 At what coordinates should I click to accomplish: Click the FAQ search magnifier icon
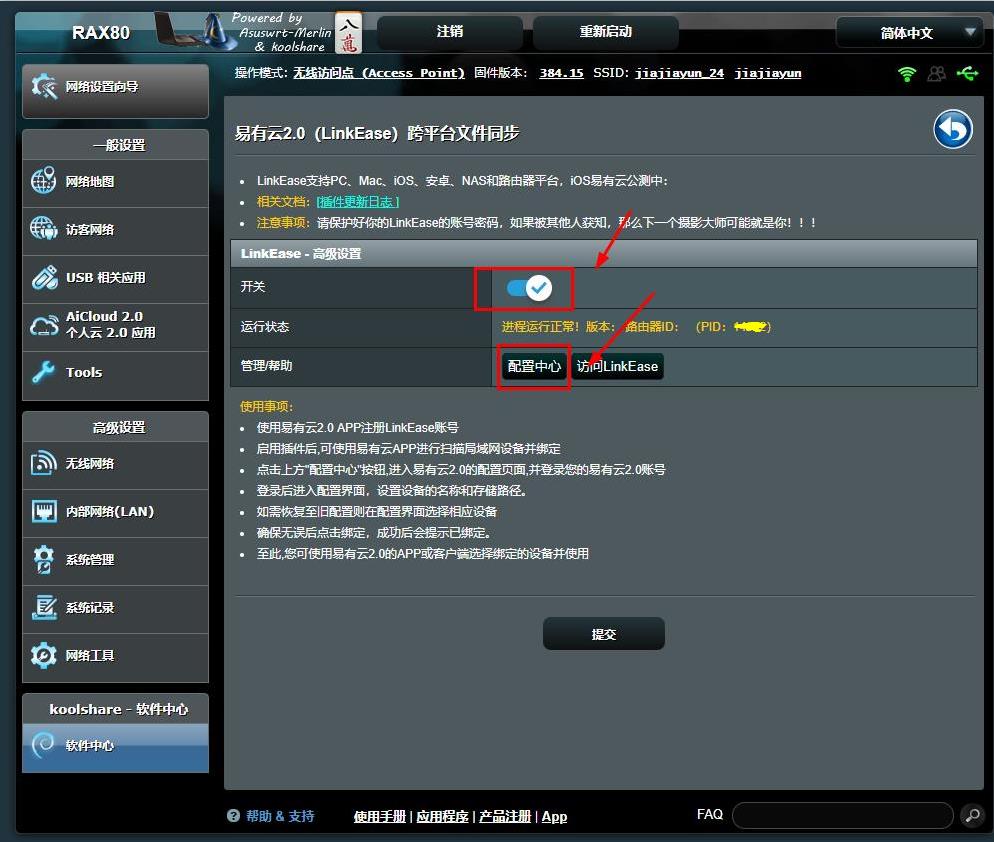[x=972, y=815]
